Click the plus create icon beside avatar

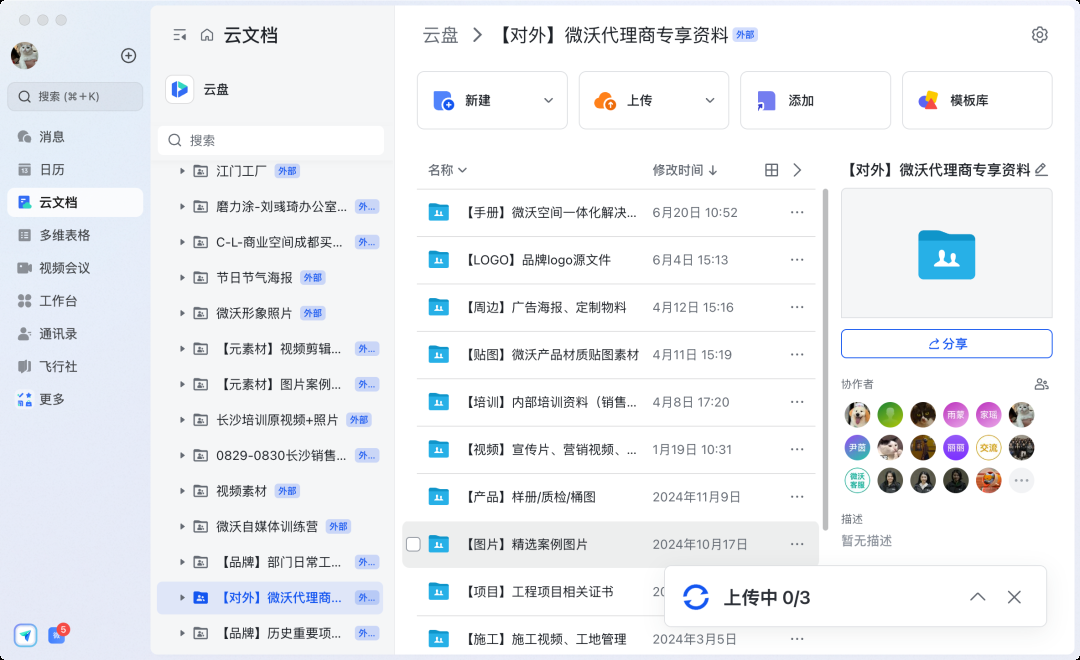point(128,56)
